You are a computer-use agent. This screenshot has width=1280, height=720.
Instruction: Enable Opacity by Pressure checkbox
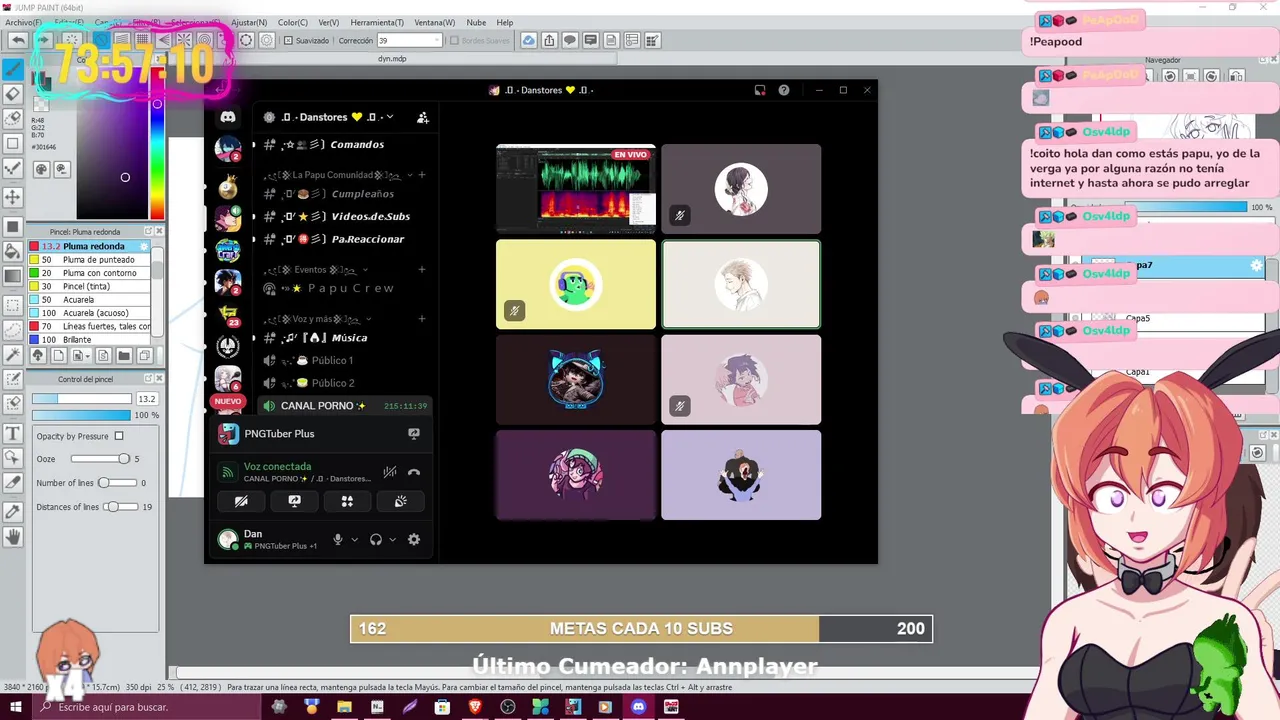pyautogui.click(x=119, y=436)
